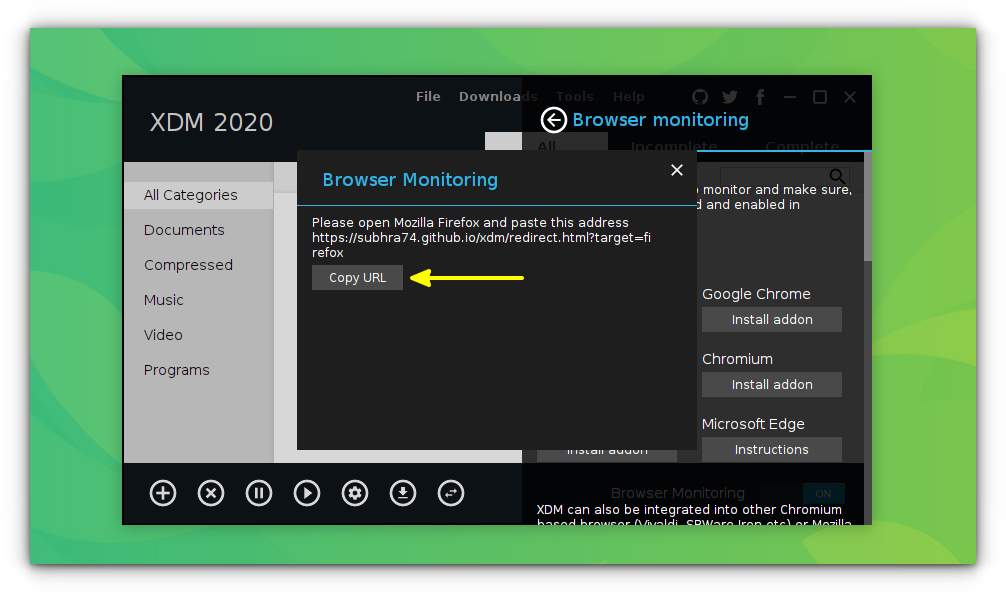Image resolution: width=1006 pixels, height=596 pixels.
Task: Open the Help menu
Action: pos(628,97)
